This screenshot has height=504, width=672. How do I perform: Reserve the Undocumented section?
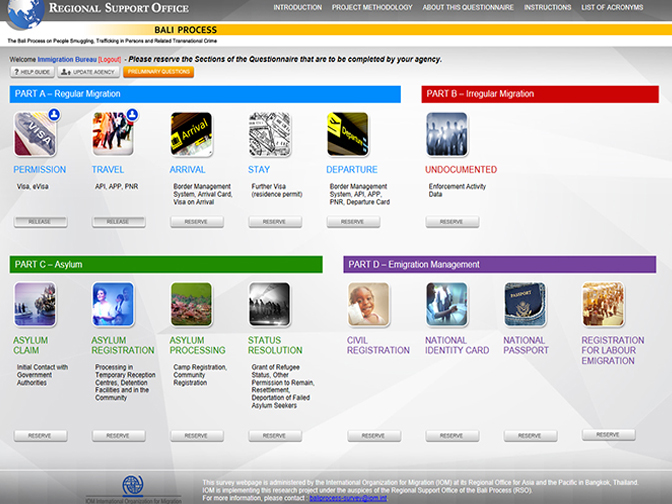click(452, 222)
